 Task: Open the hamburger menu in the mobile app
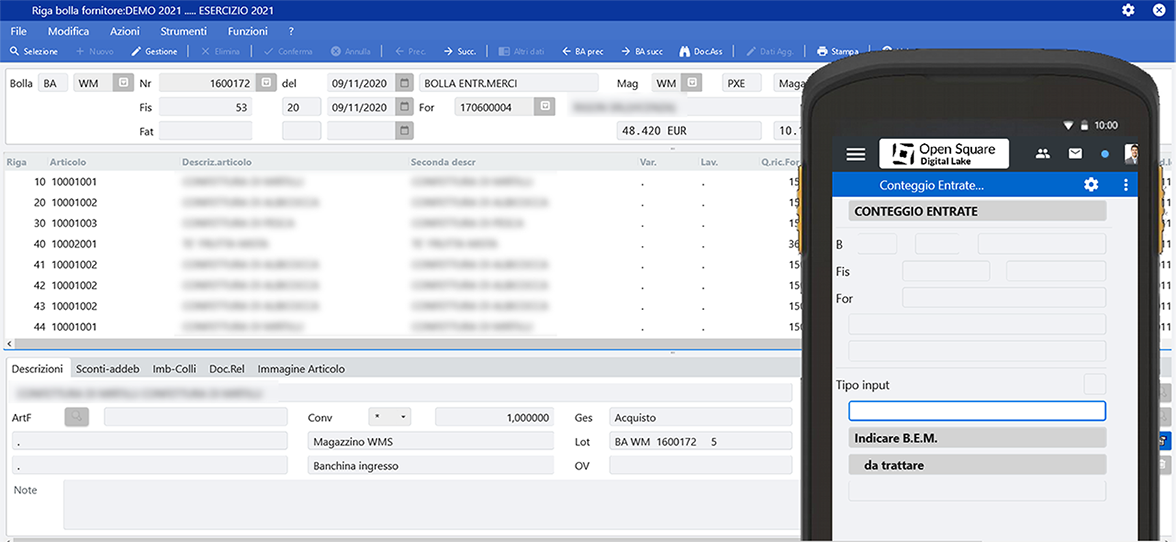(x=856, y=154)
